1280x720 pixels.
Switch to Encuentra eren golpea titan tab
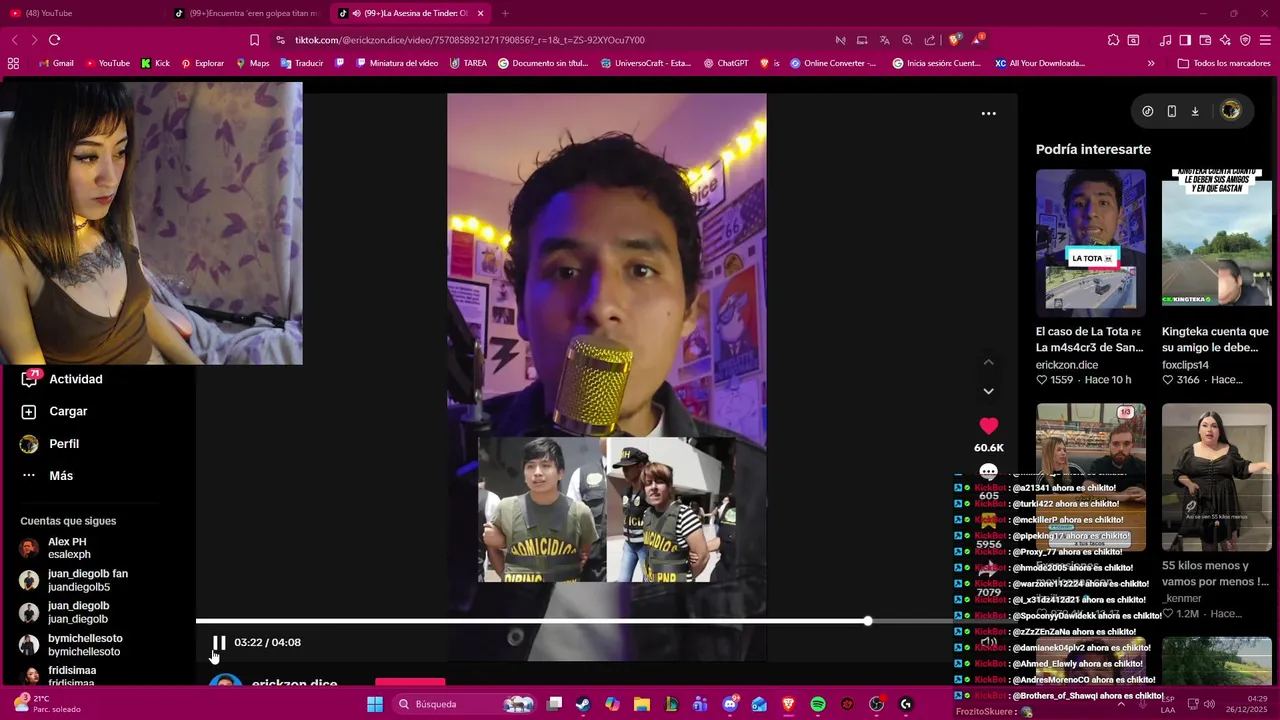[246, 13]
